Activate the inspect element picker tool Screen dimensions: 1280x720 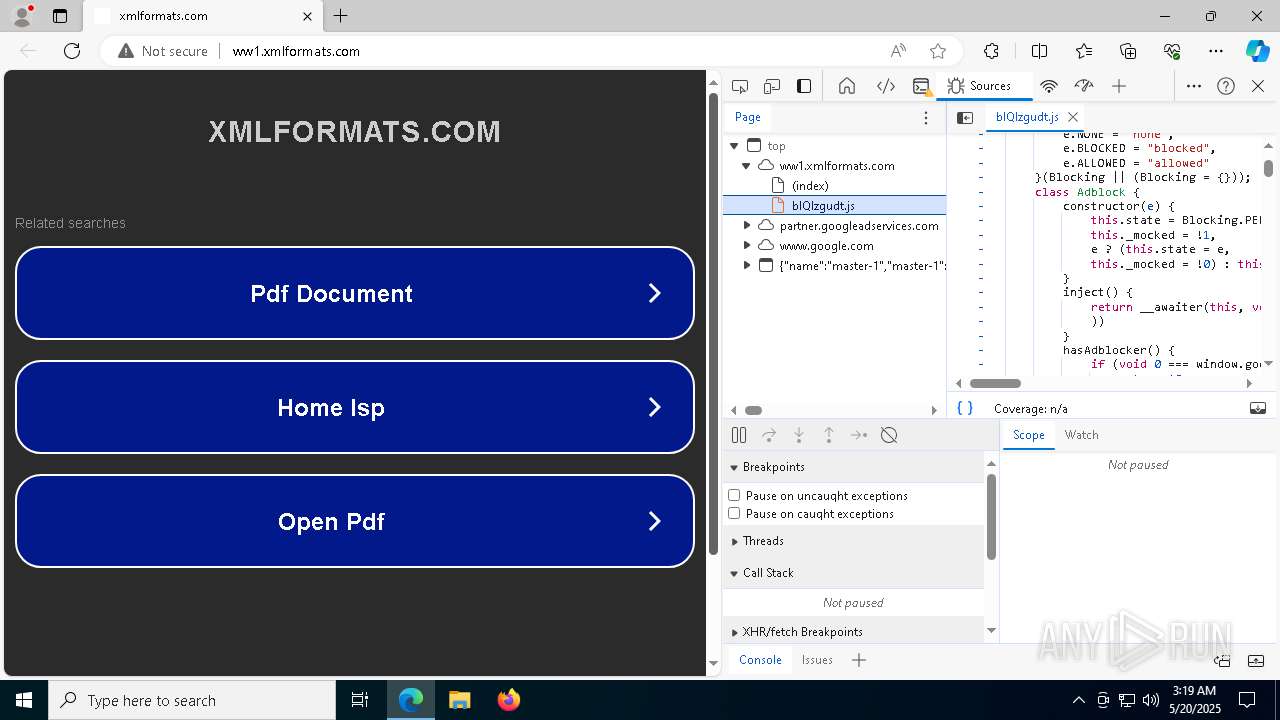click(740, 86)
